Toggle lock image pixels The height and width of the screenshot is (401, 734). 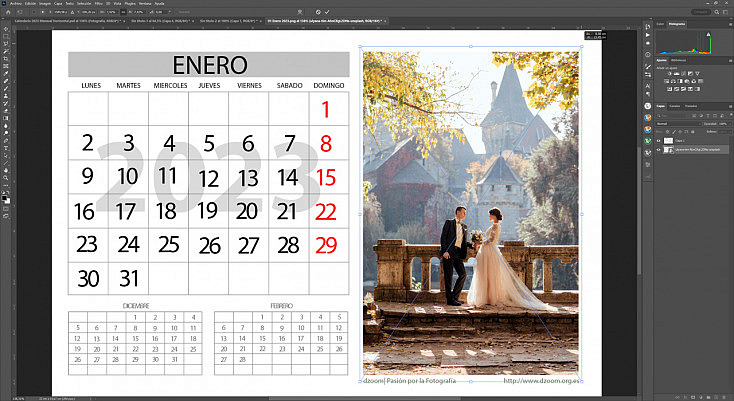point(674,131)
